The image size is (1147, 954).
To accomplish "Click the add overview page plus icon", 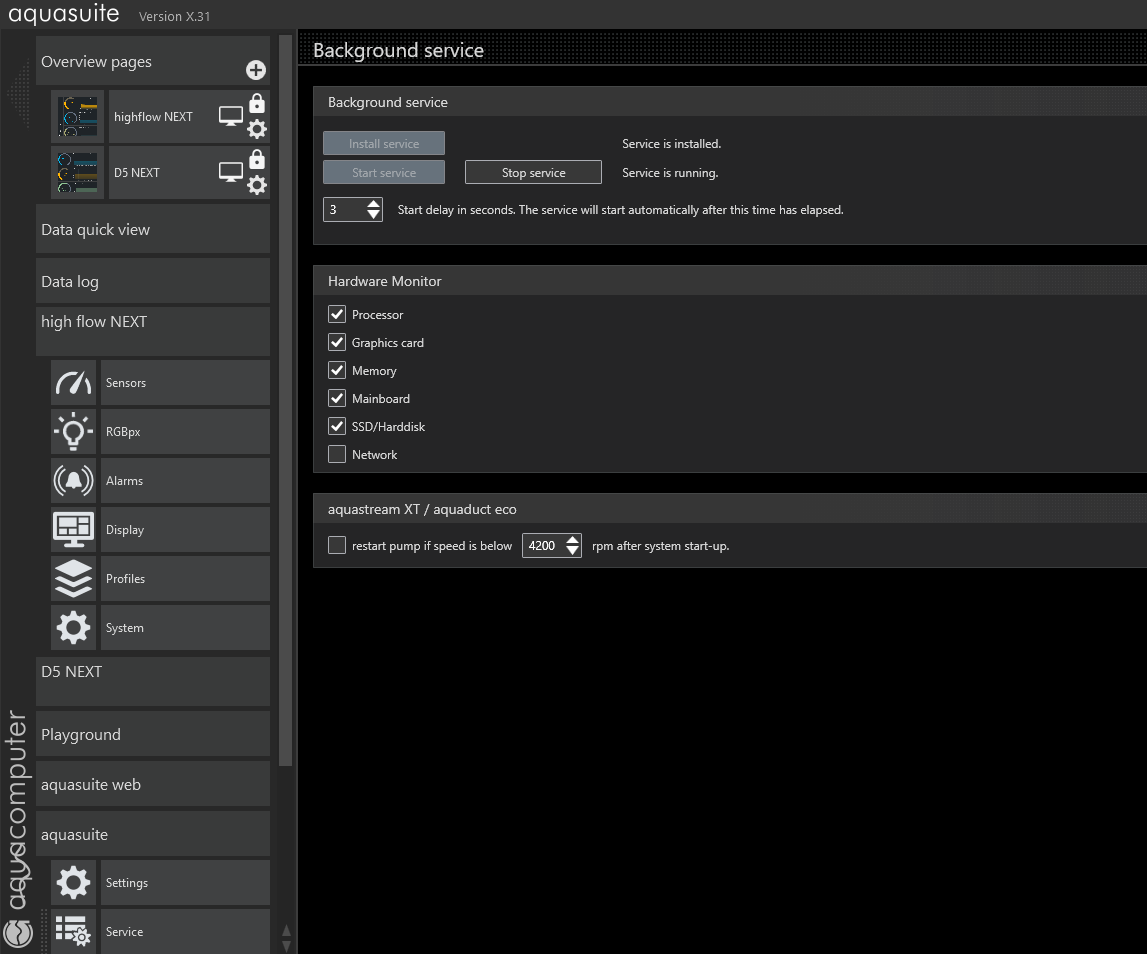I will point(256,70).
